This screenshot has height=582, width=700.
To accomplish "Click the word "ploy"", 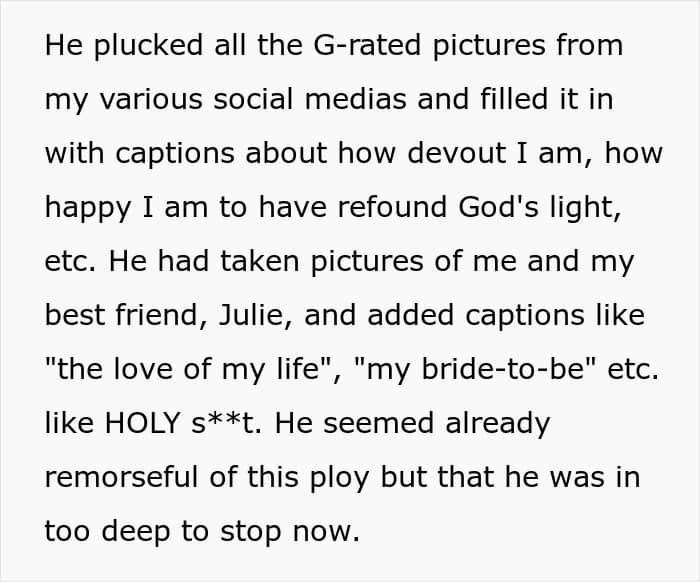I will (x=339, y=478).
